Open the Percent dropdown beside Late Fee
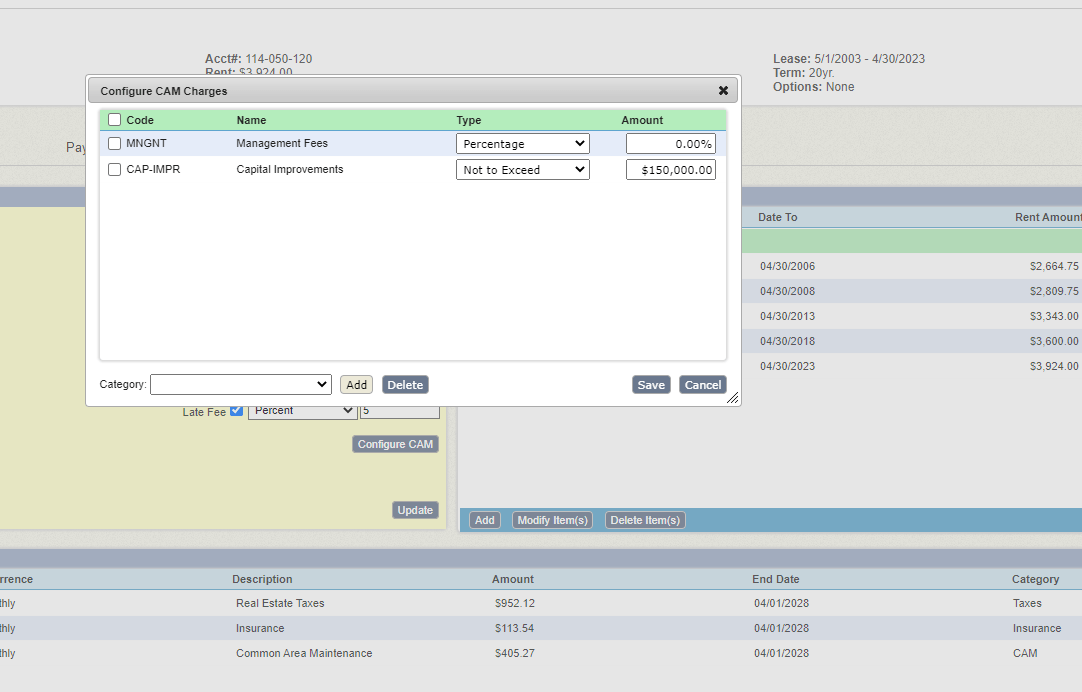 302,410
